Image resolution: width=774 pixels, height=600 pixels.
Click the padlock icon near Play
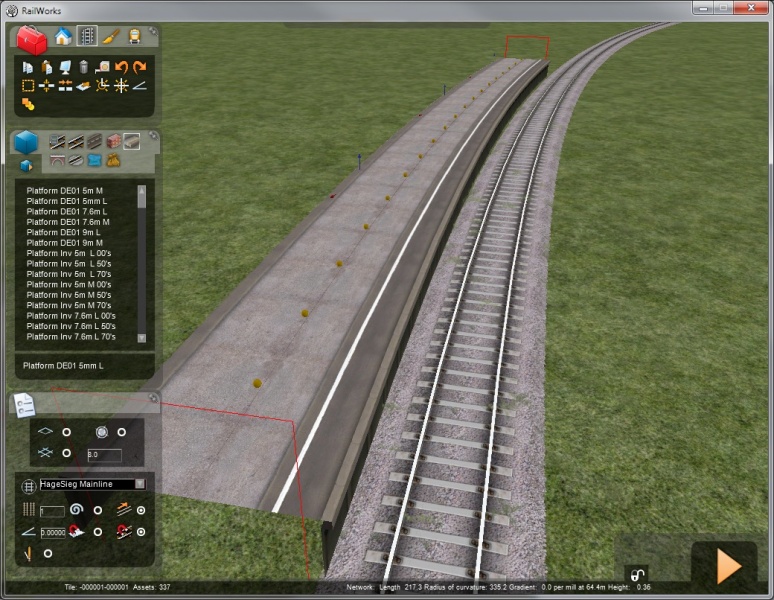[x=637, y=574]
